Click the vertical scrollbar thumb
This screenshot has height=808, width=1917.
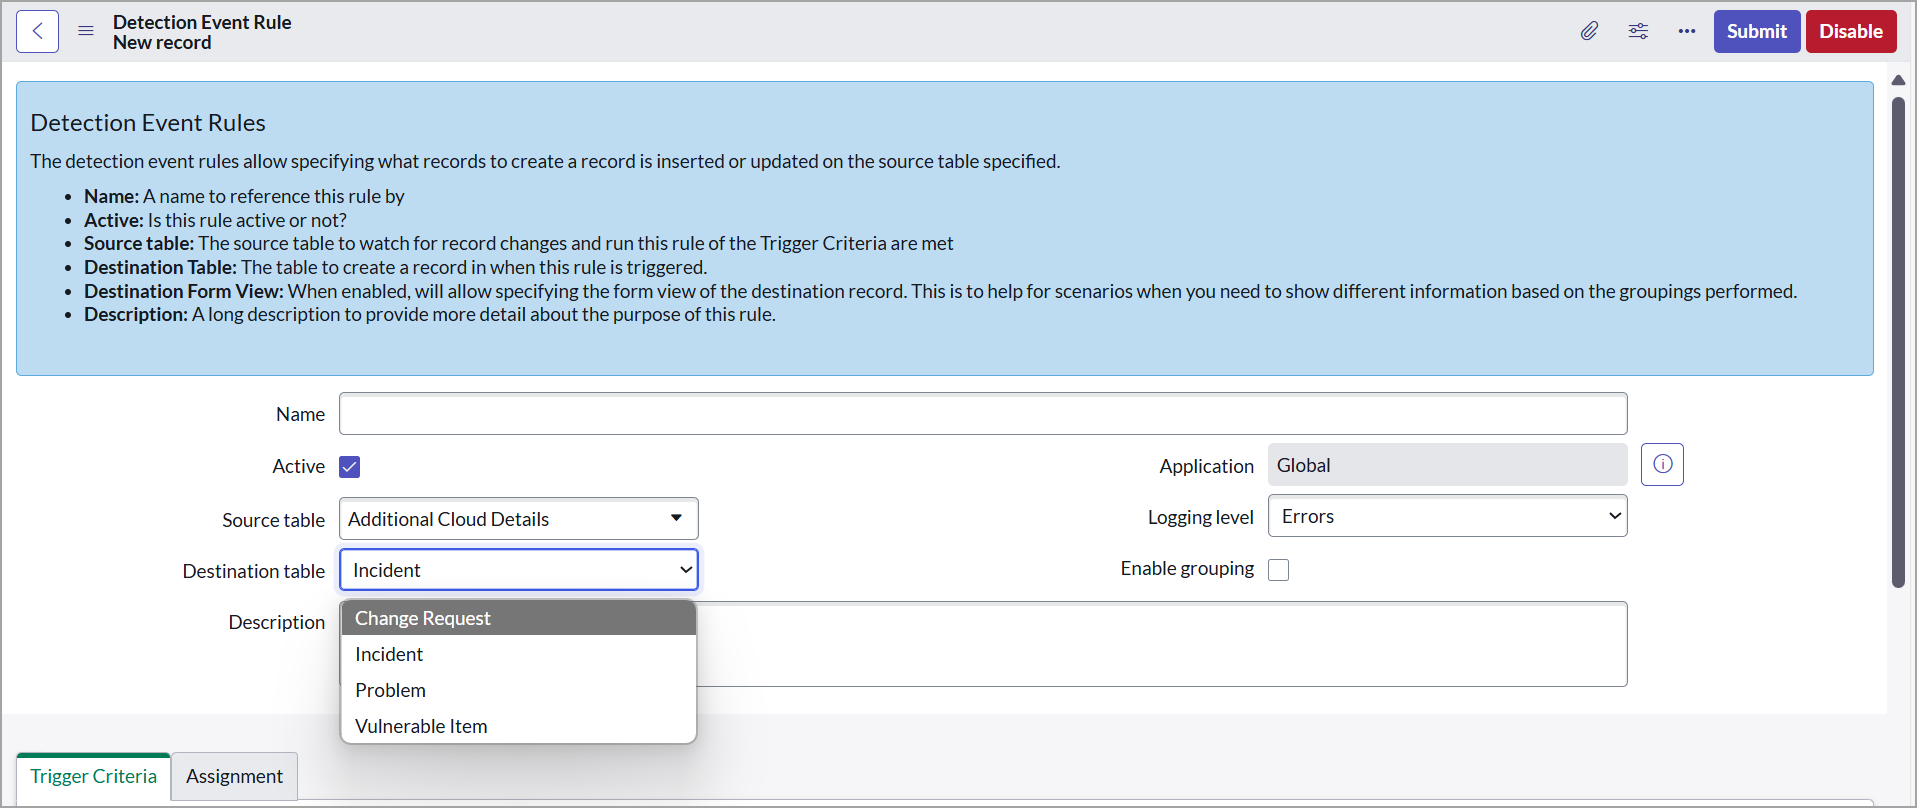tap(1898, 342)
